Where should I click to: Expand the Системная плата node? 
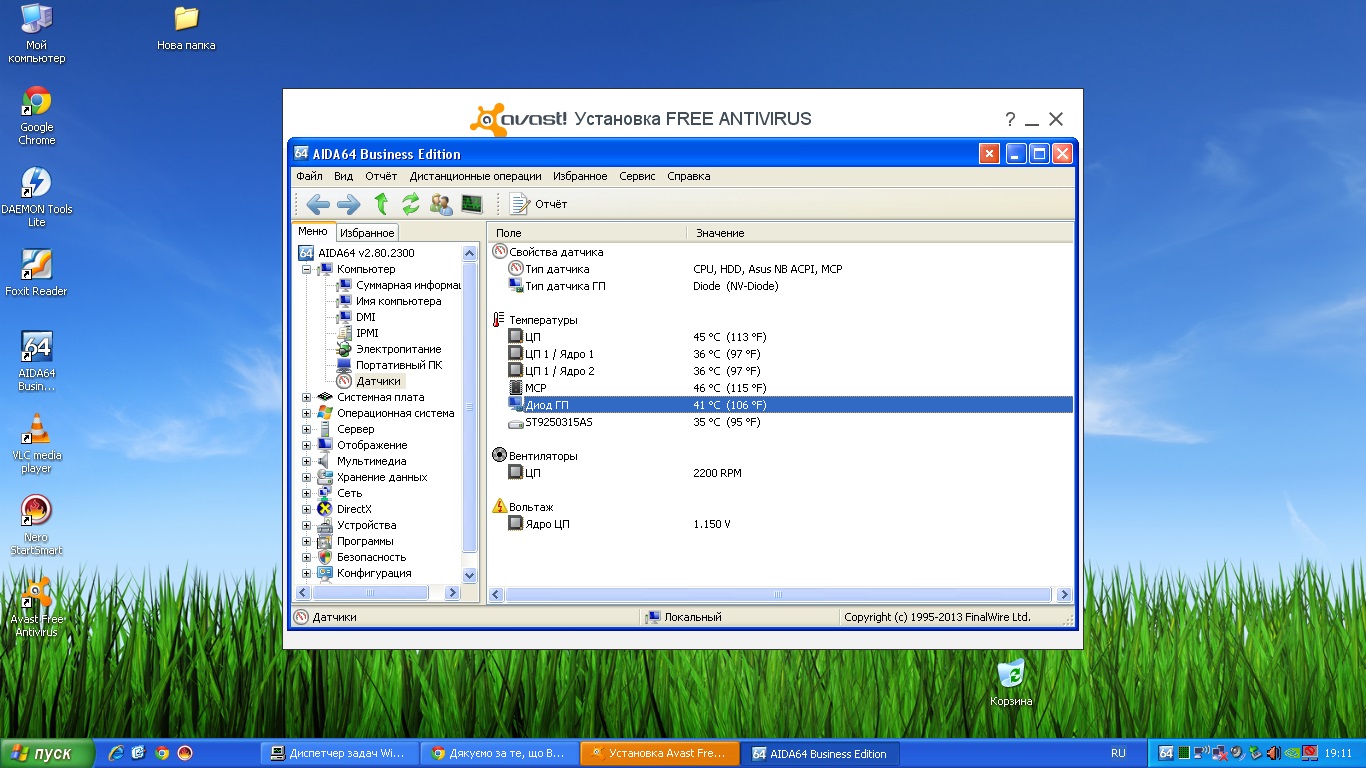tap(306, 397)
